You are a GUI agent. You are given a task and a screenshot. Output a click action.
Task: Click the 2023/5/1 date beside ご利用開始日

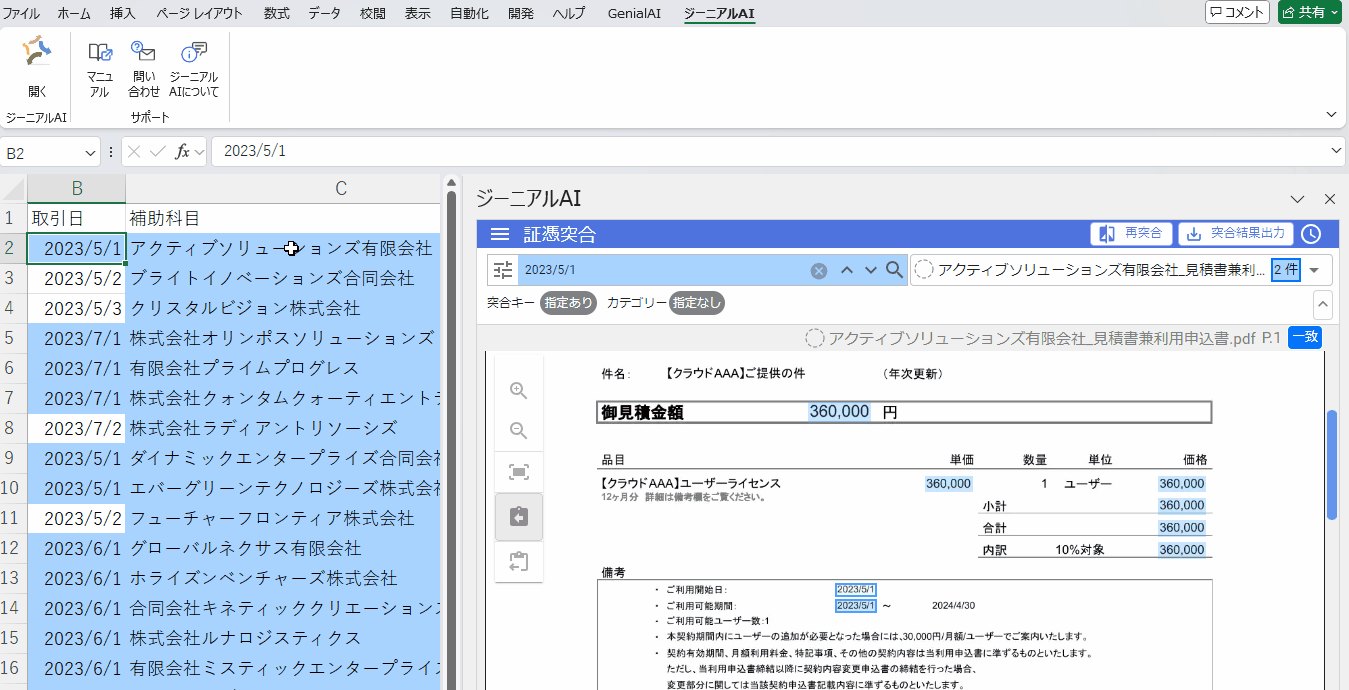pos(856,590)
